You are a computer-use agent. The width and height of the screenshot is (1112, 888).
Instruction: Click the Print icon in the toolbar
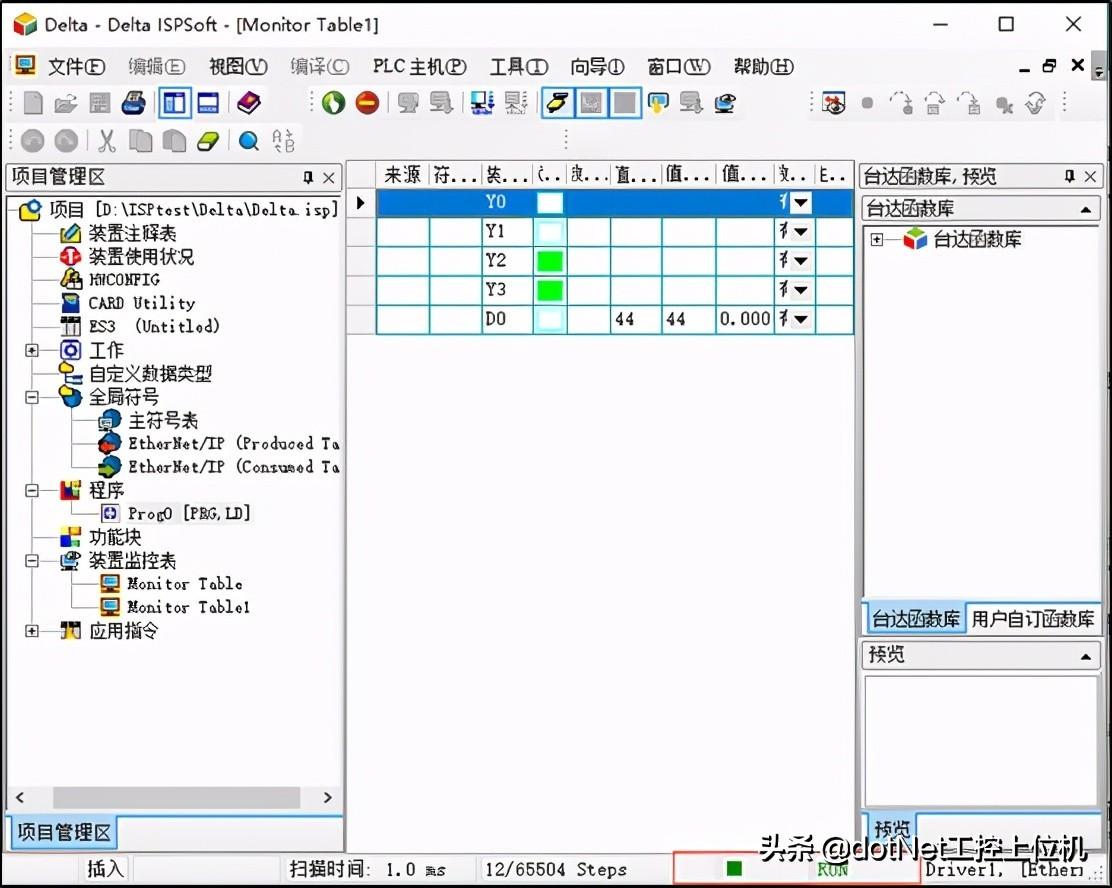133,104
